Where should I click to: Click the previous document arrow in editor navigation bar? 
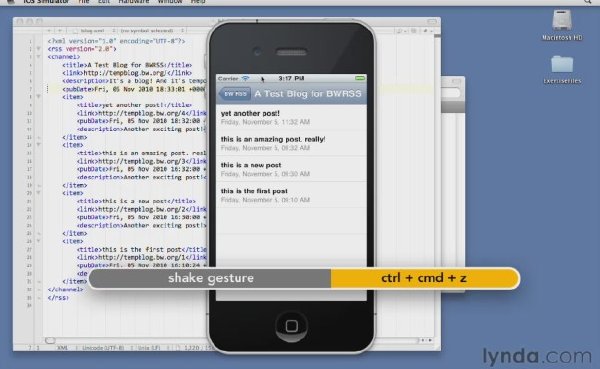pos(49,31)
